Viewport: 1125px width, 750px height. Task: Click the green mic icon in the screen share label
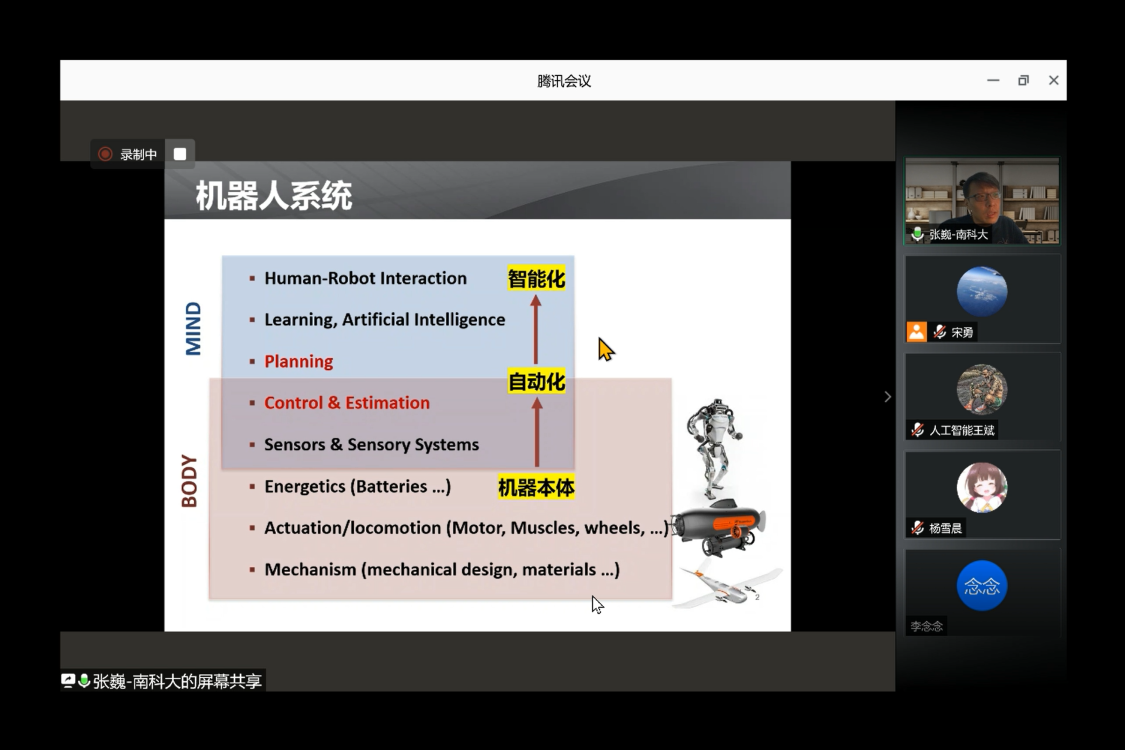pyautogui.click(x=84, y=681)
